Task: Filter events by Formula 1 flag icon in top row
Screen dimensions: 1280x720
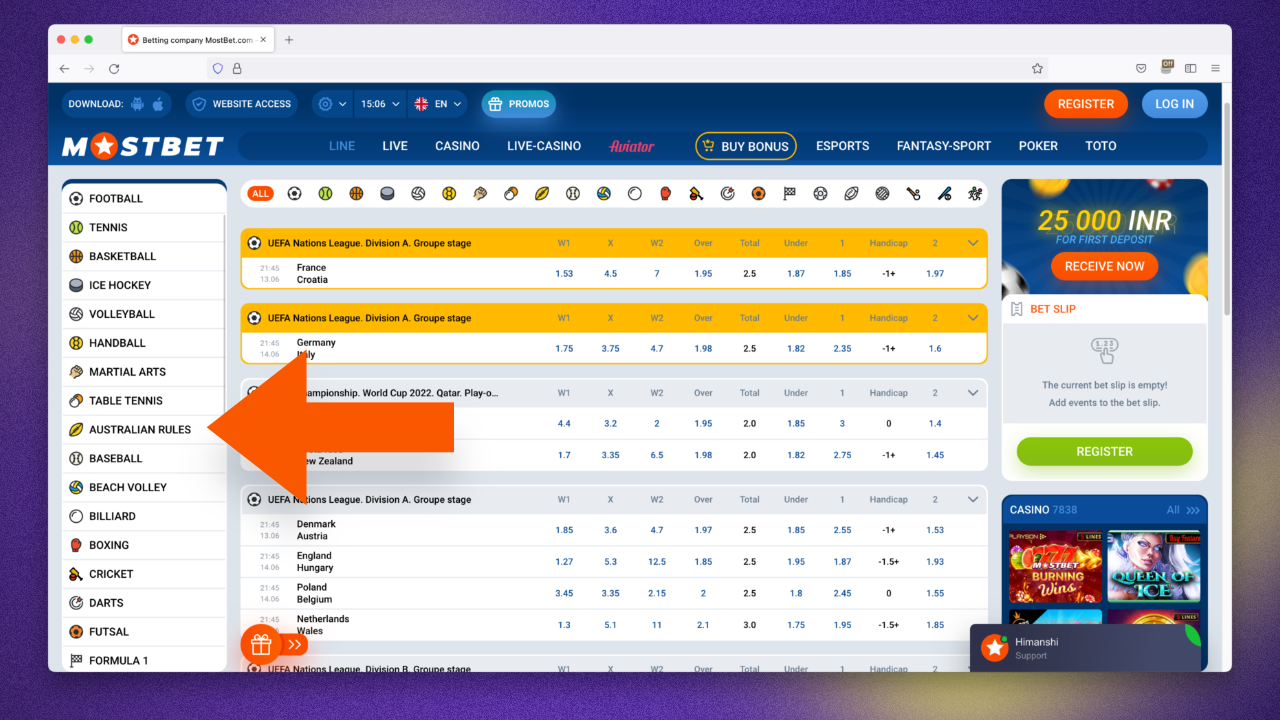Action: pos(789,193)
